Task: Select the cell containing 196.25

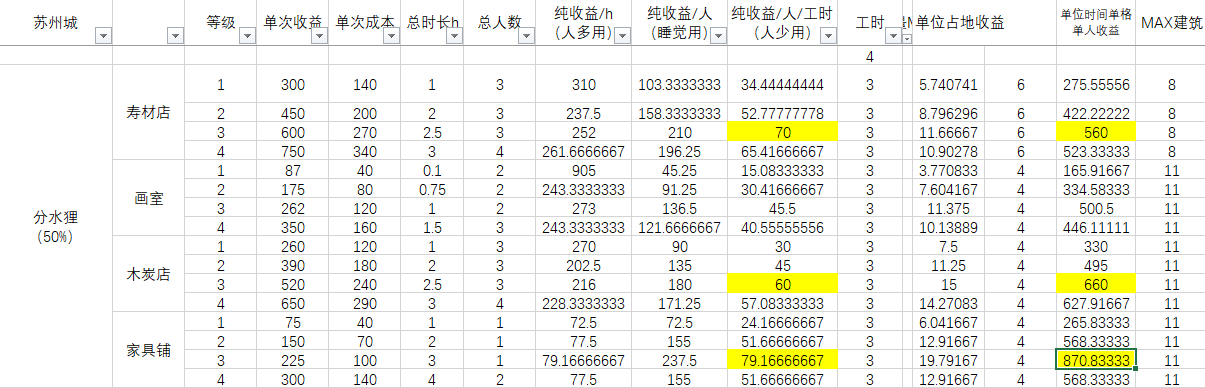Action: pyautogui.click(x=680, y=150)
